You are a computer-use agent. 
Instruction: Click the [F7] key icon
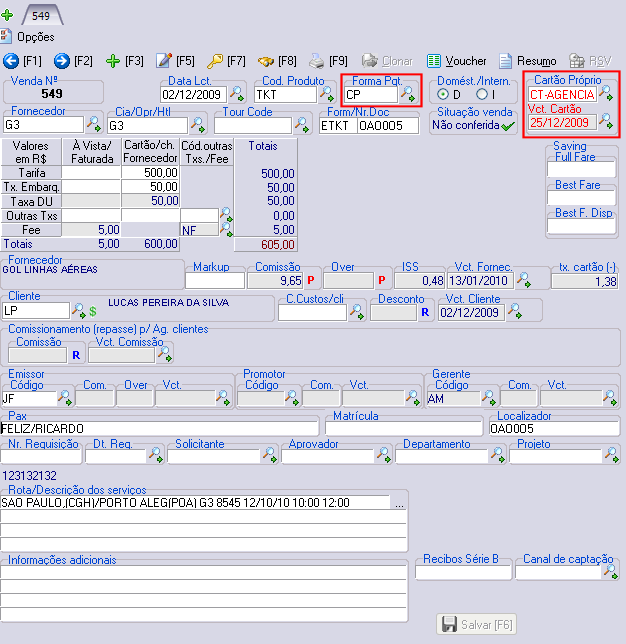click(x=215, y=61)
